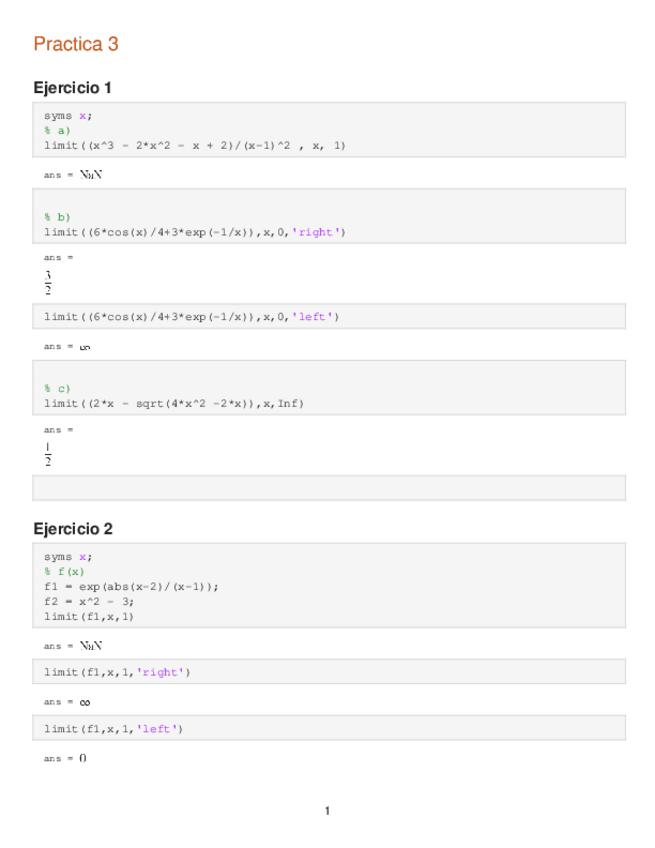Click the sqrt limit code line
The image size is (655, 848).
click(173, 403)
